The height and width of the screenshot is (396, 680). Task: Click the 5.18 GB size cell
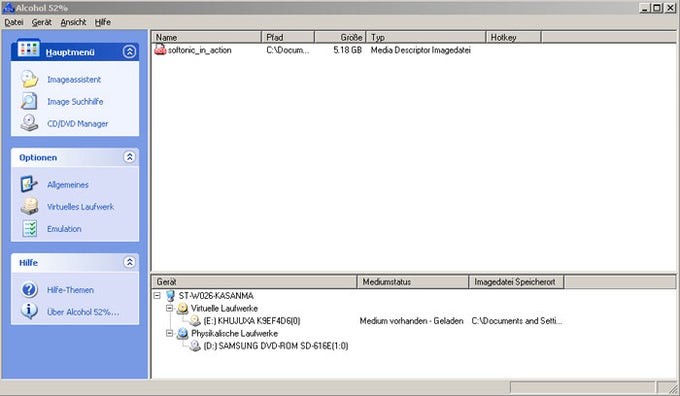coord(347,50)
